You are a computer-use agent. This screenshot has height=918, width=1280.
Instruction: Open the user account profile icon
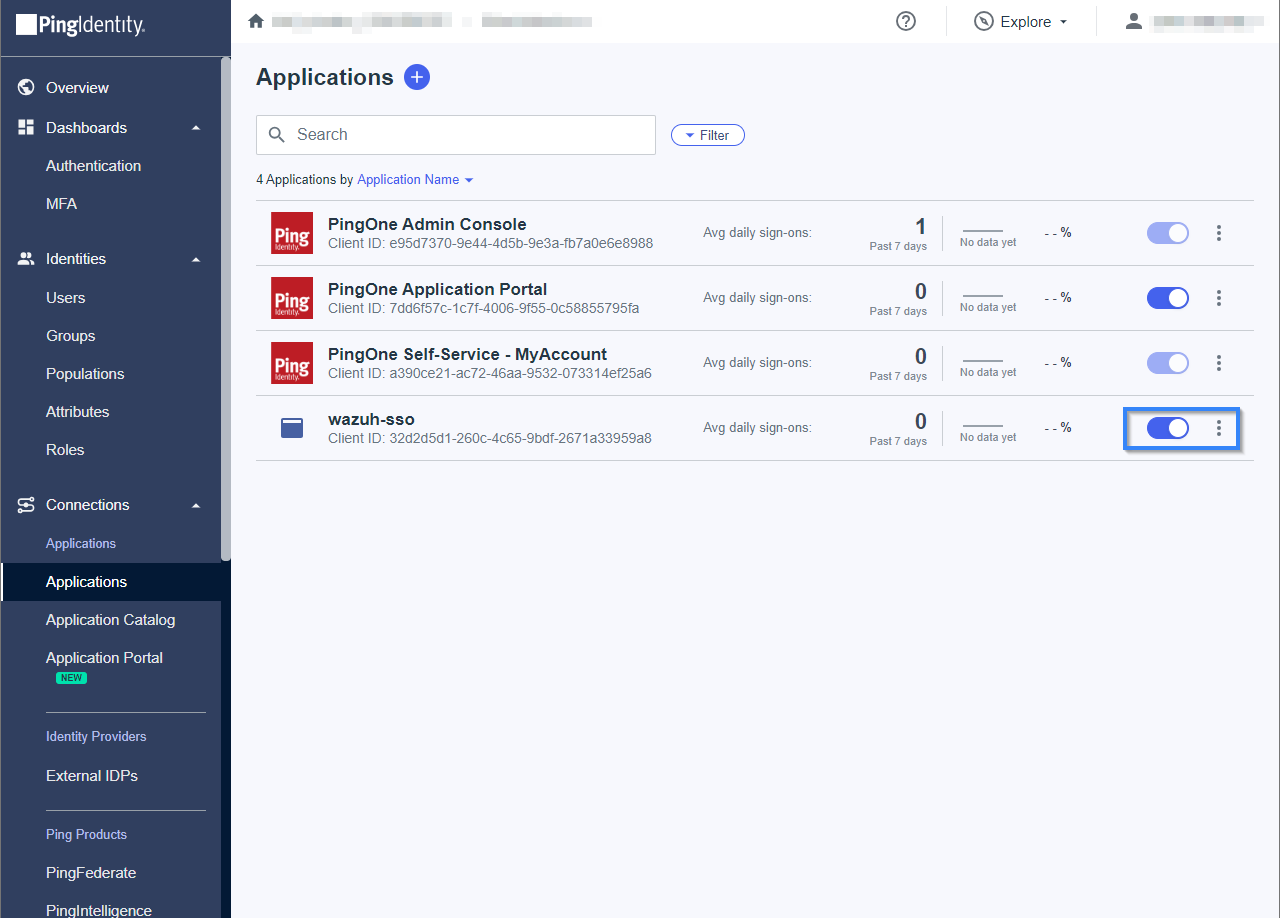(1133, 21)
